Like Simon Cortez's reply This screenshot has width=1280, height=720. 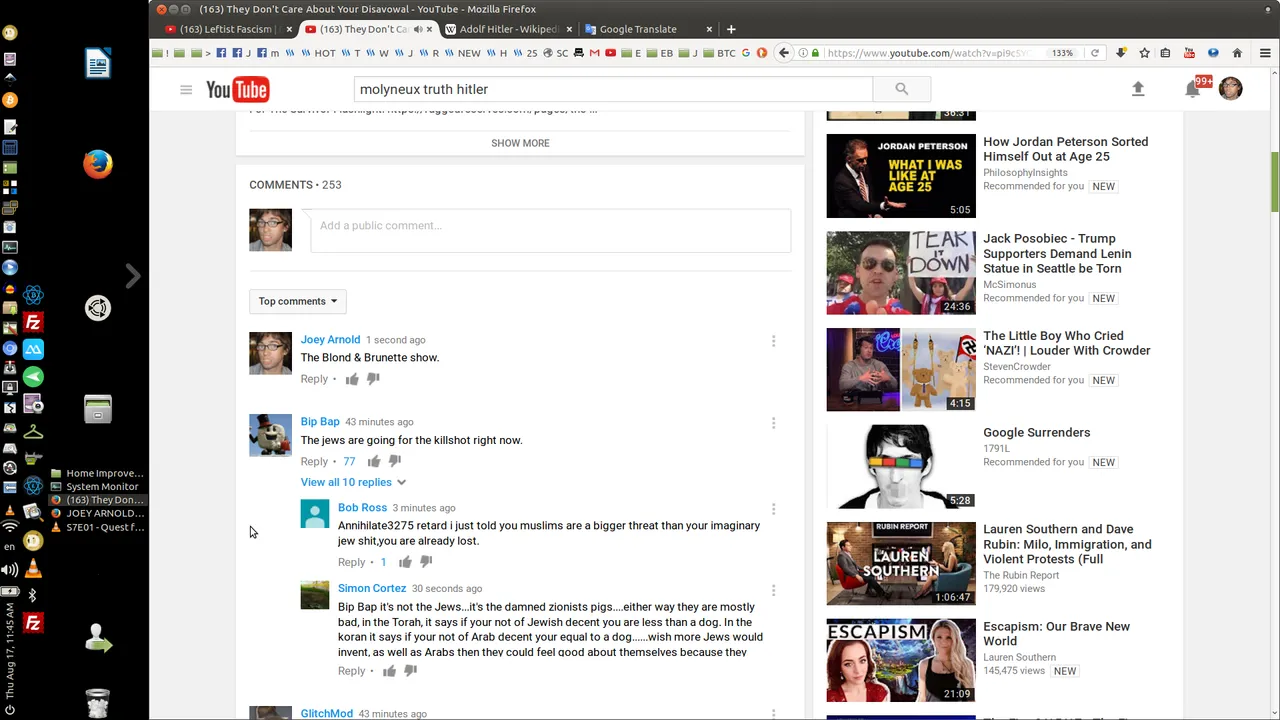[x=389, y=671]
